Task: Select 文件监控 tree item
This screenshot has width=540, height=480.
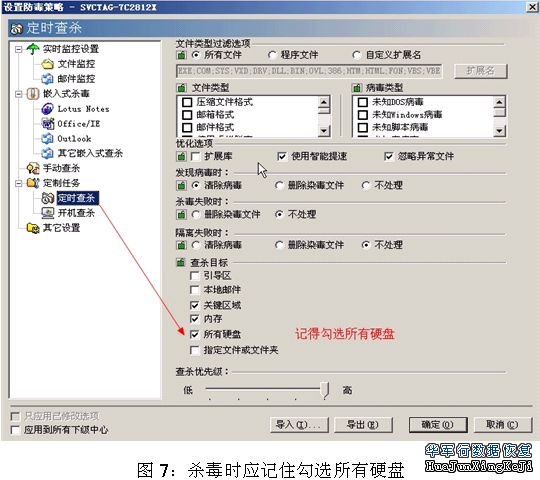Action: pyautogui.click(x=76, y=64)
